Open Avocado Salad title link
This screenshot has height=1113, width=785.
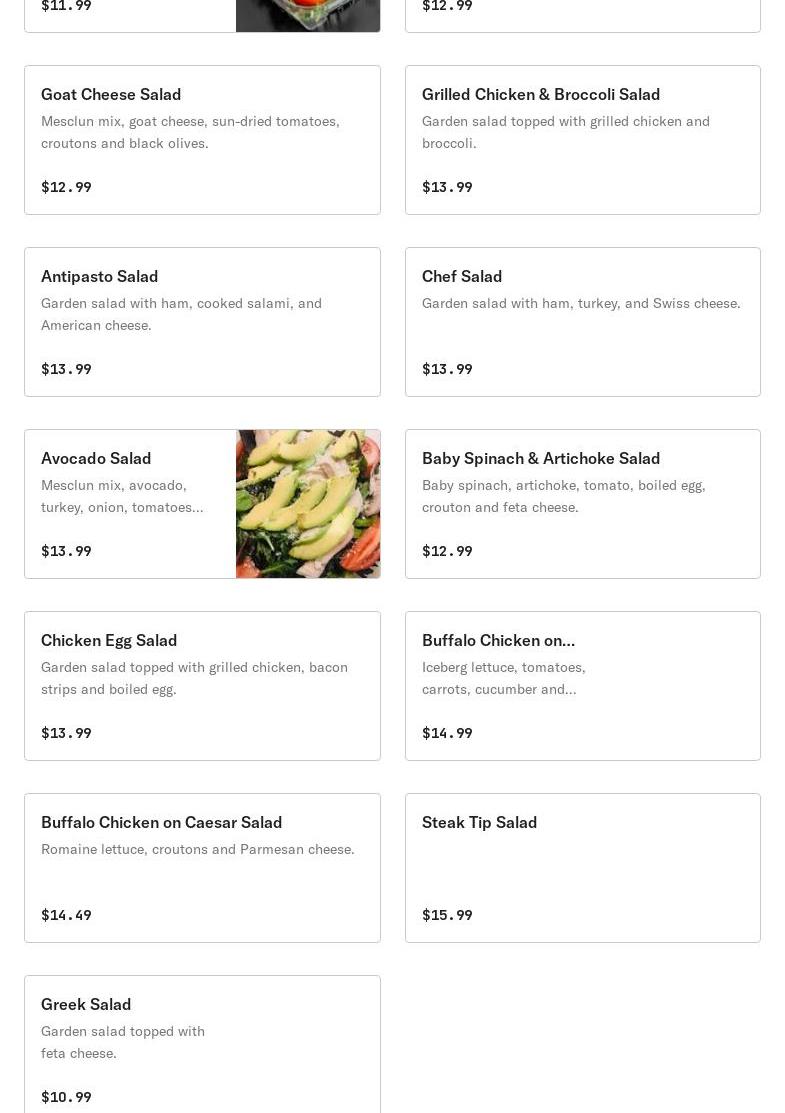[x=96, y=459]
